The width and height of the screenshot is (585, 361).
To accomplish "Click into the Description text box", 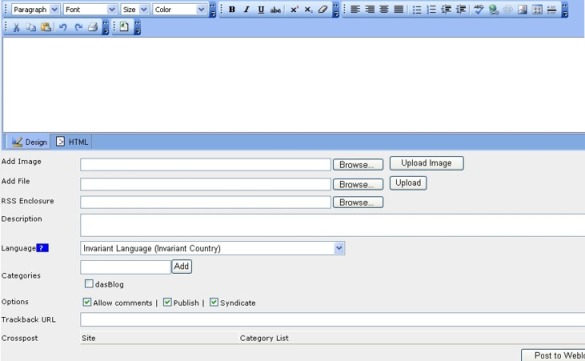I will coord(332,225).
